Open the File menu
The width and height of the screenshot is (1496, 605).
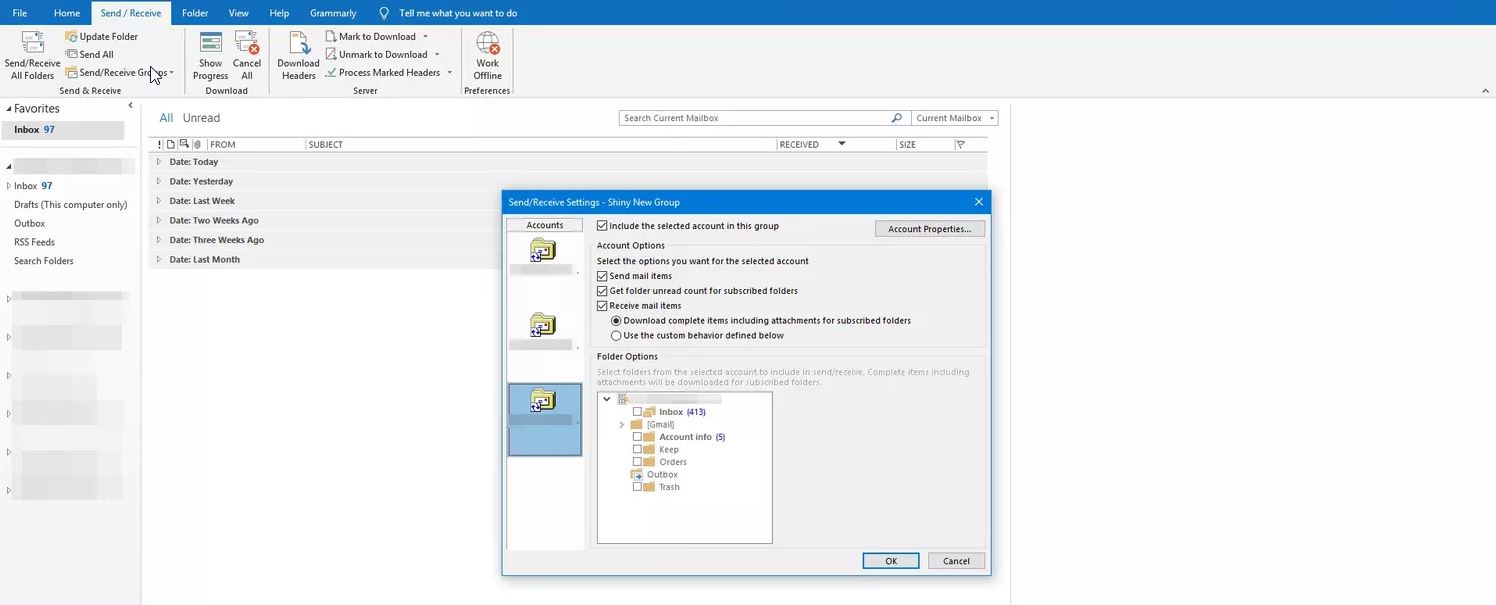20,13
